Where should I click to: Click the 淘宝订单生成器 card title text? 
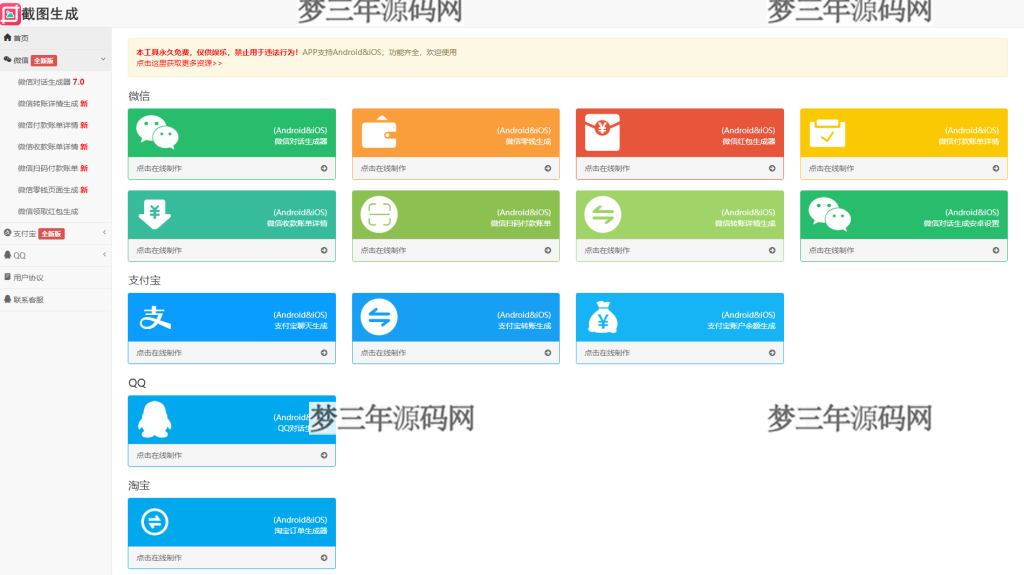click(300, 531)
